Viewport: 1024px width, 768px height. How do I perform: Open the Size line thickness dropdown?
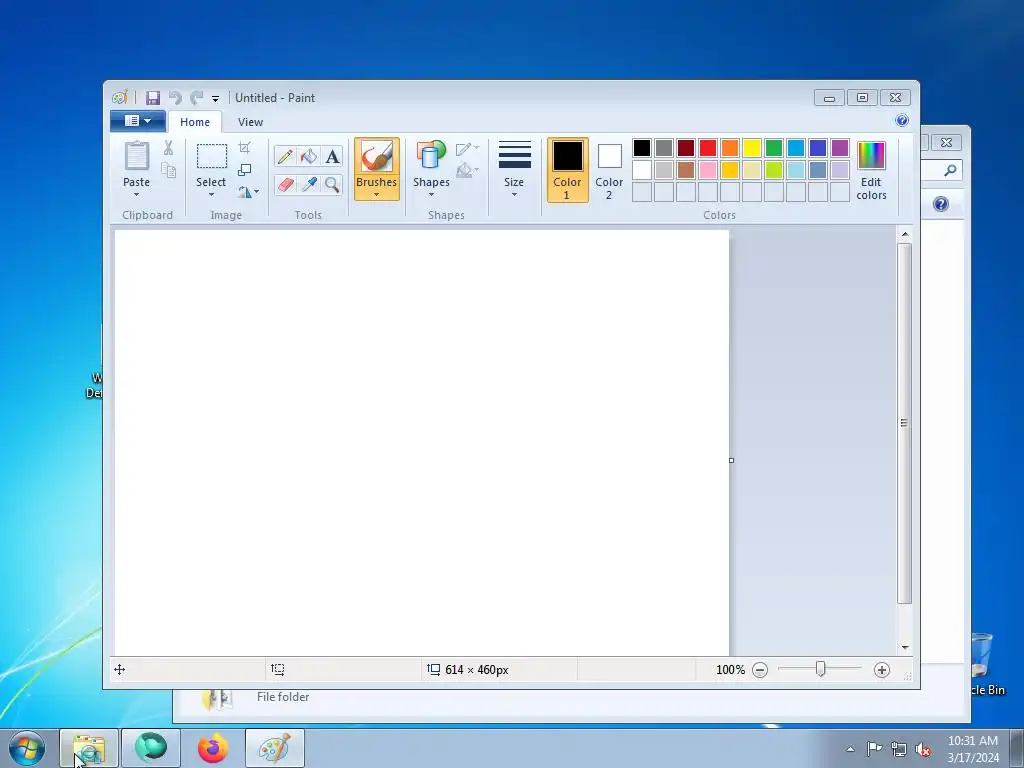coord(514,170)
